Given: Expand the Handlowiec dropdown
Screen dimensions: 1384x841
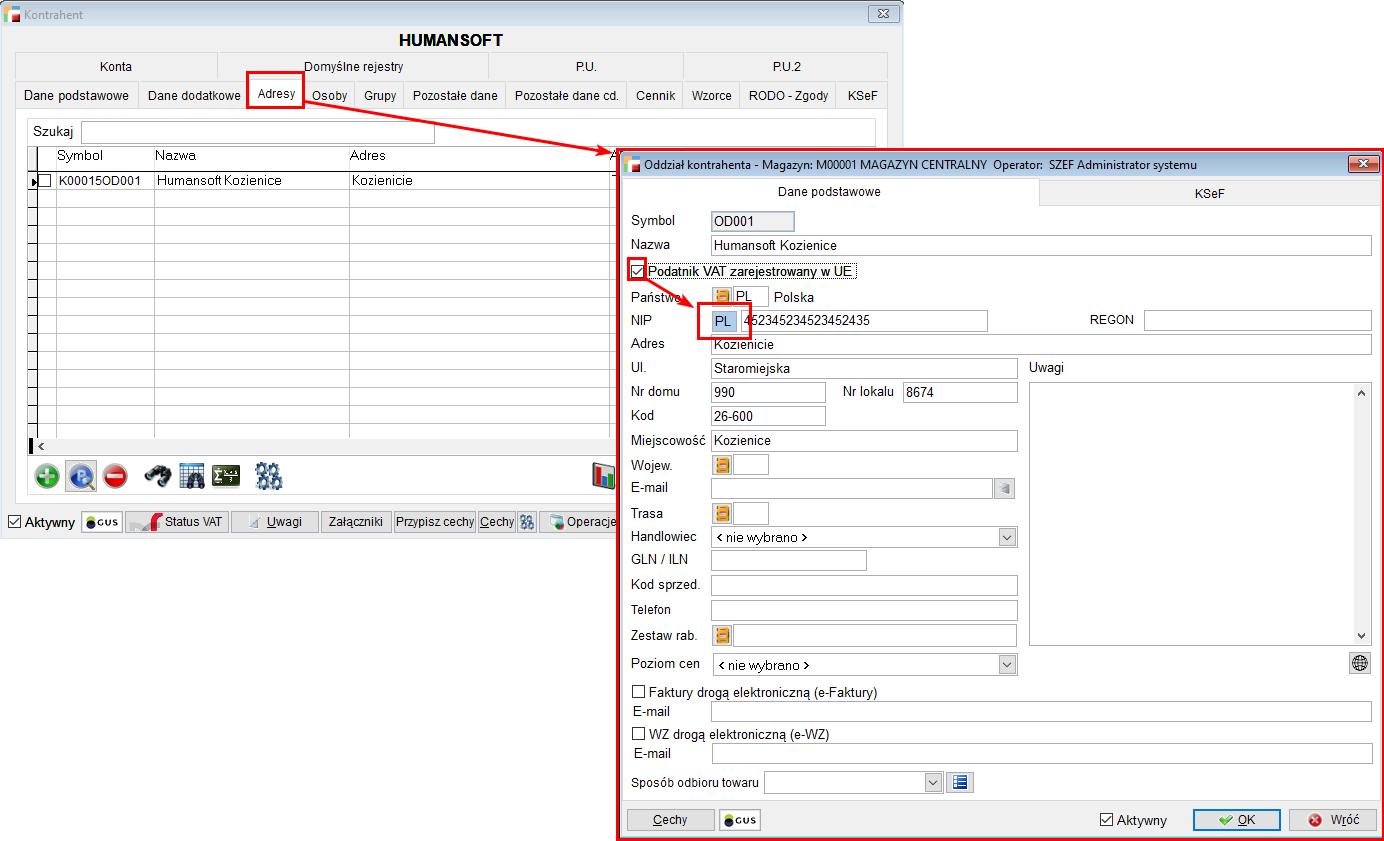Looking at the screenshot, I should click(1007, 537).
